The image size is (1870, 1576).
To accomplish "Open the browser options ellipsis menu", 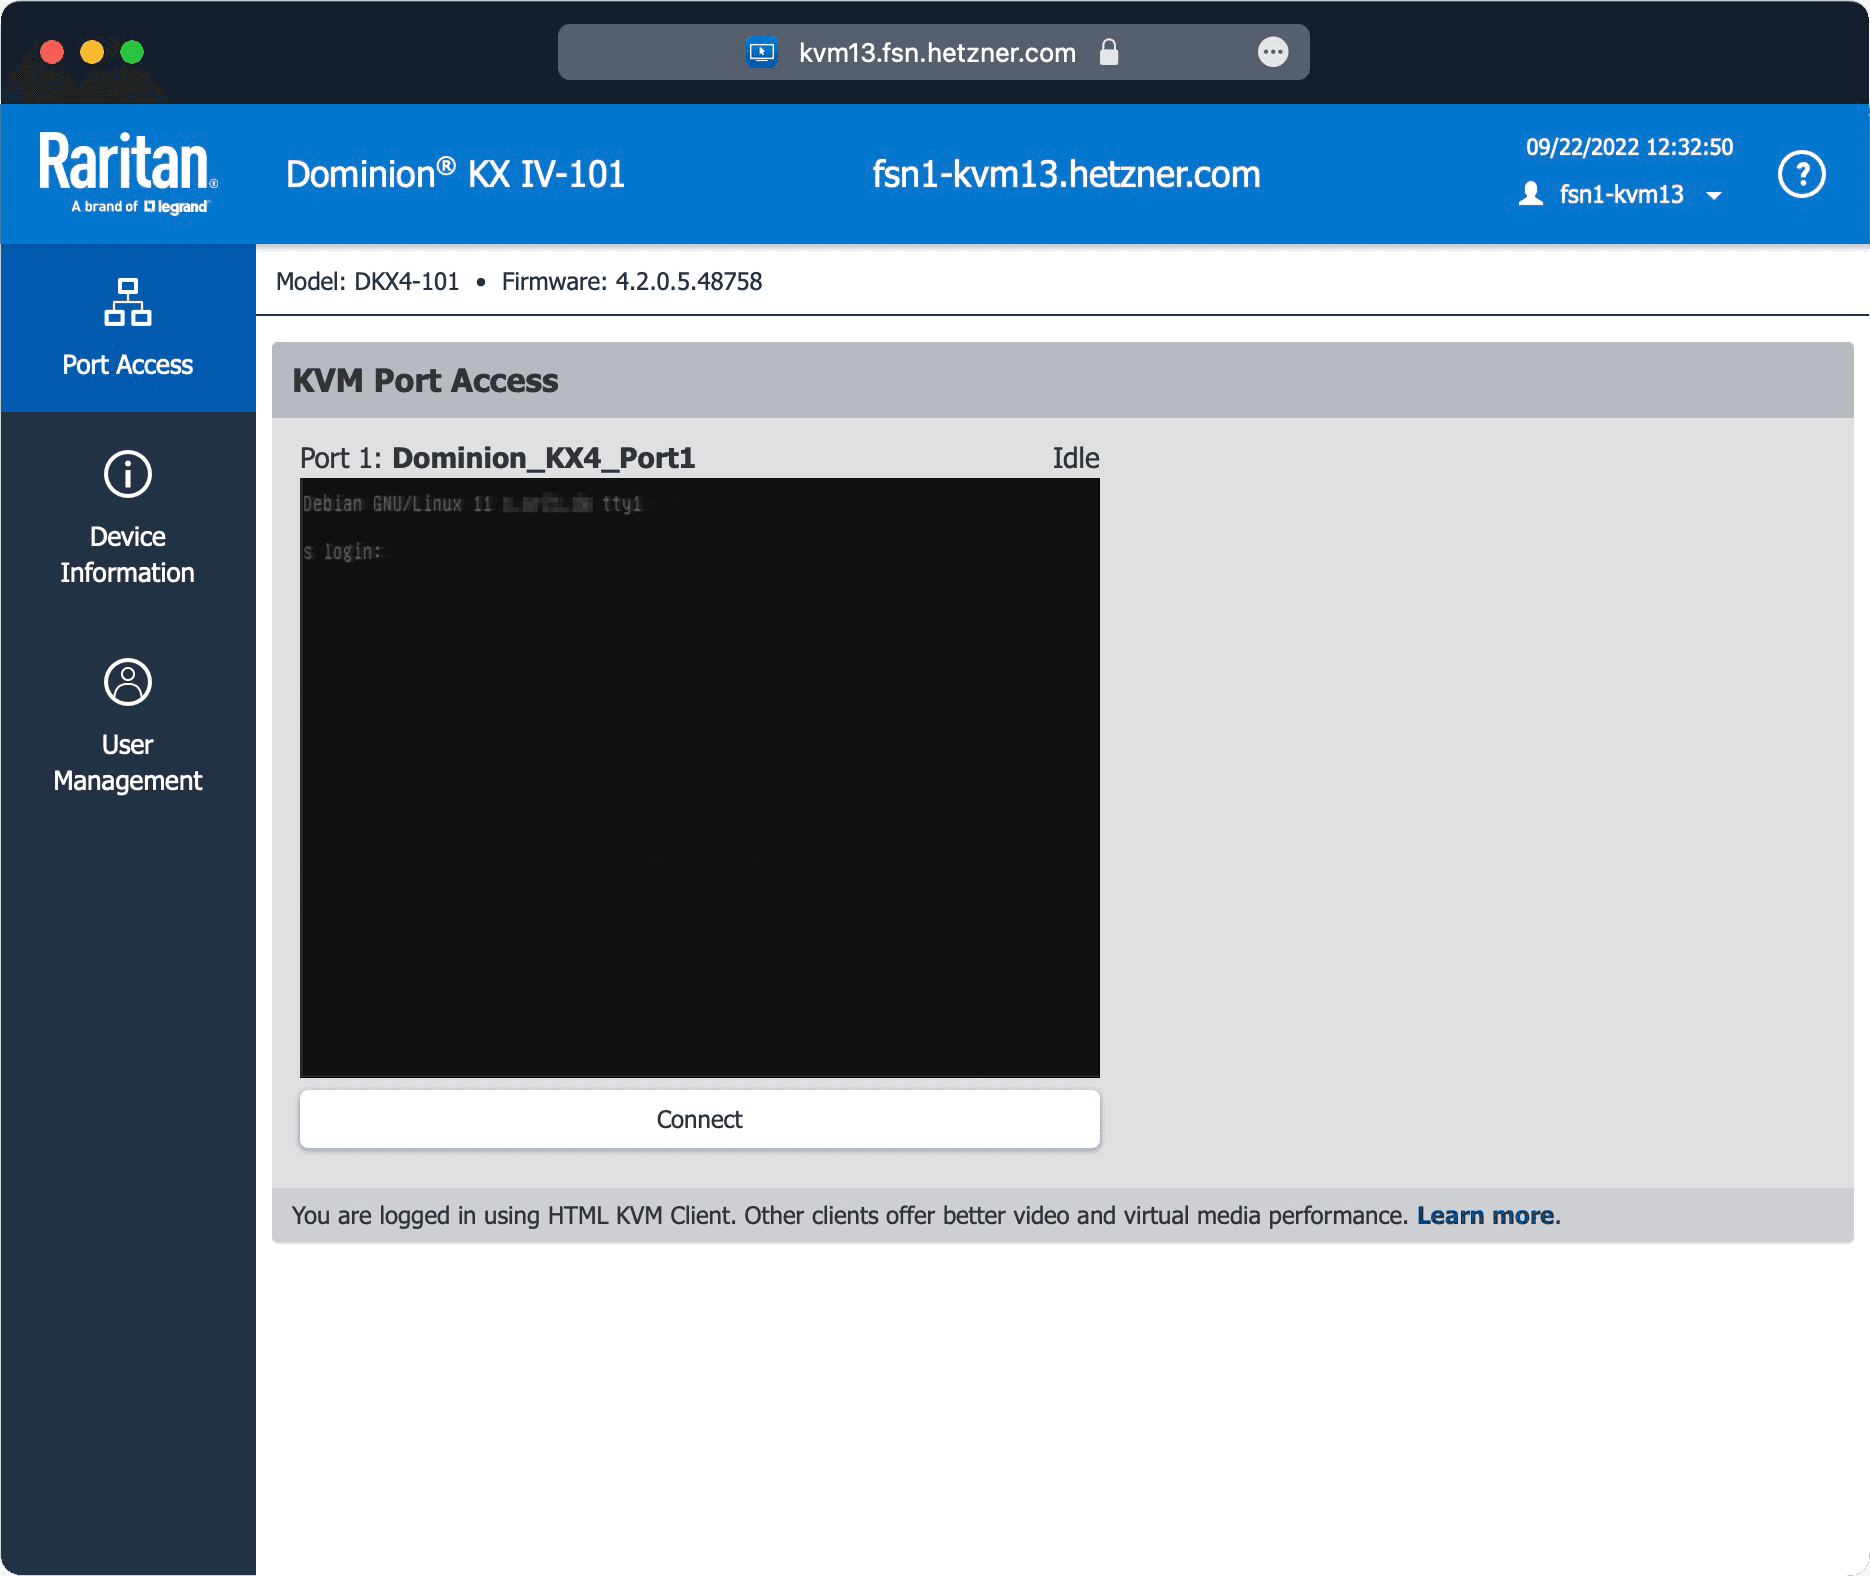I will coord(1272,52).
